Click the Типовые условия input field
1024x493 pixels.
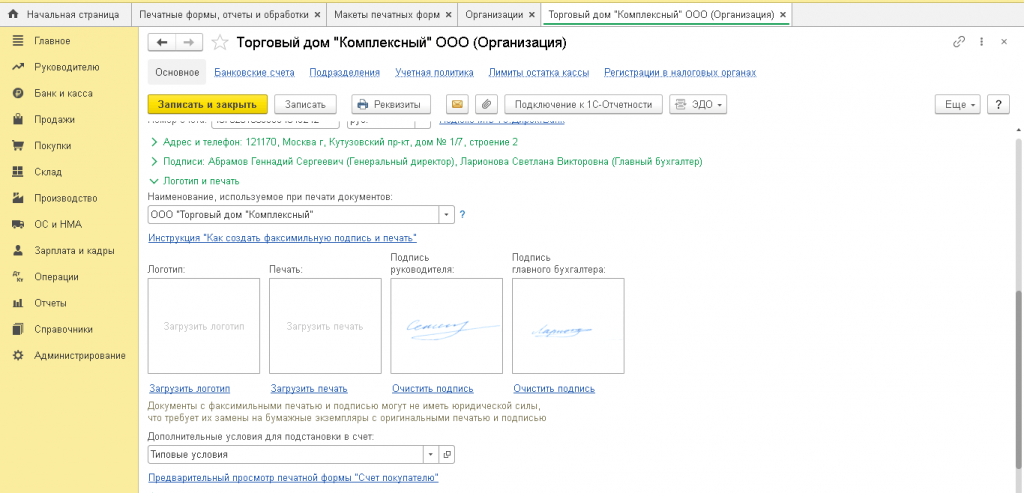[x=286, y=454]
